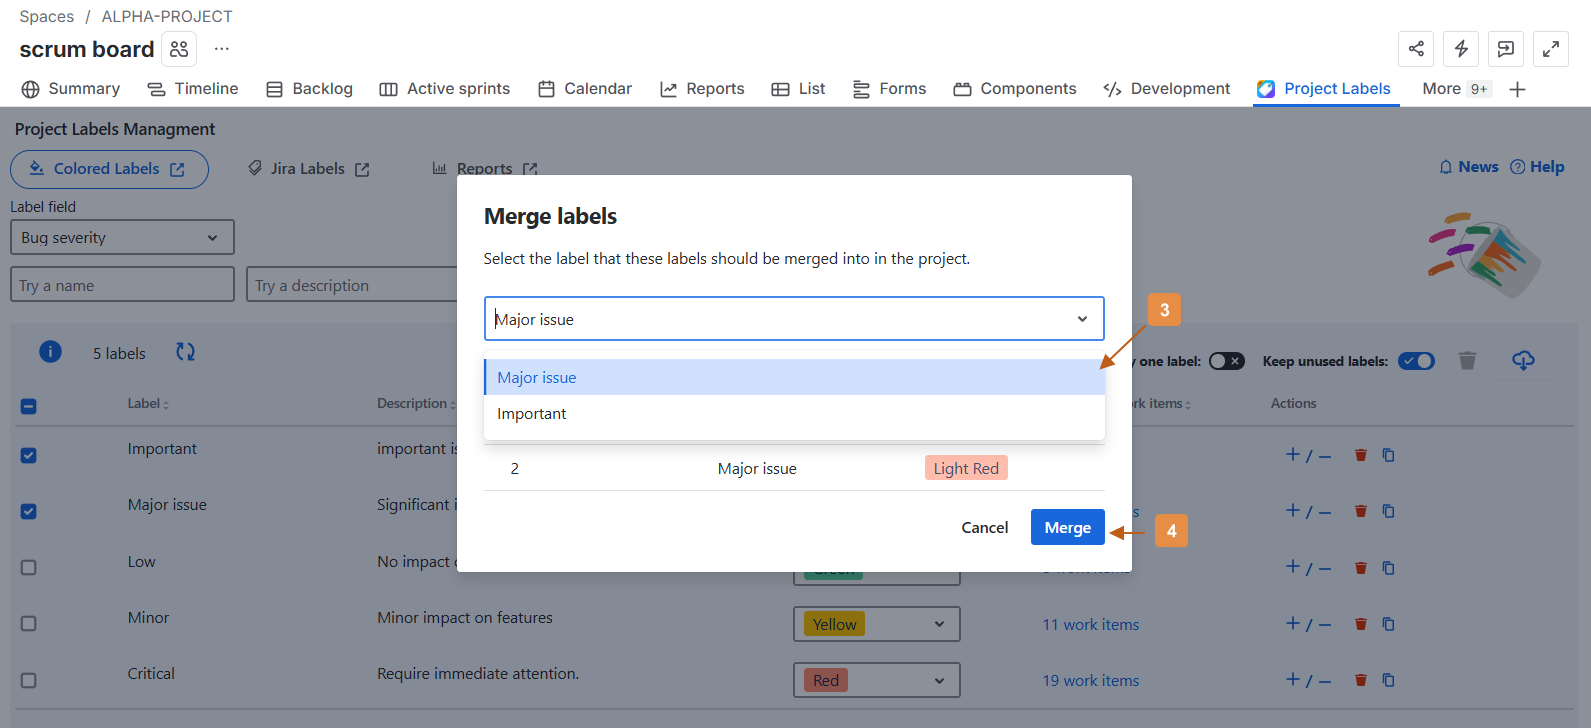Click the Yellow color tag for Minor

(834, 624)
